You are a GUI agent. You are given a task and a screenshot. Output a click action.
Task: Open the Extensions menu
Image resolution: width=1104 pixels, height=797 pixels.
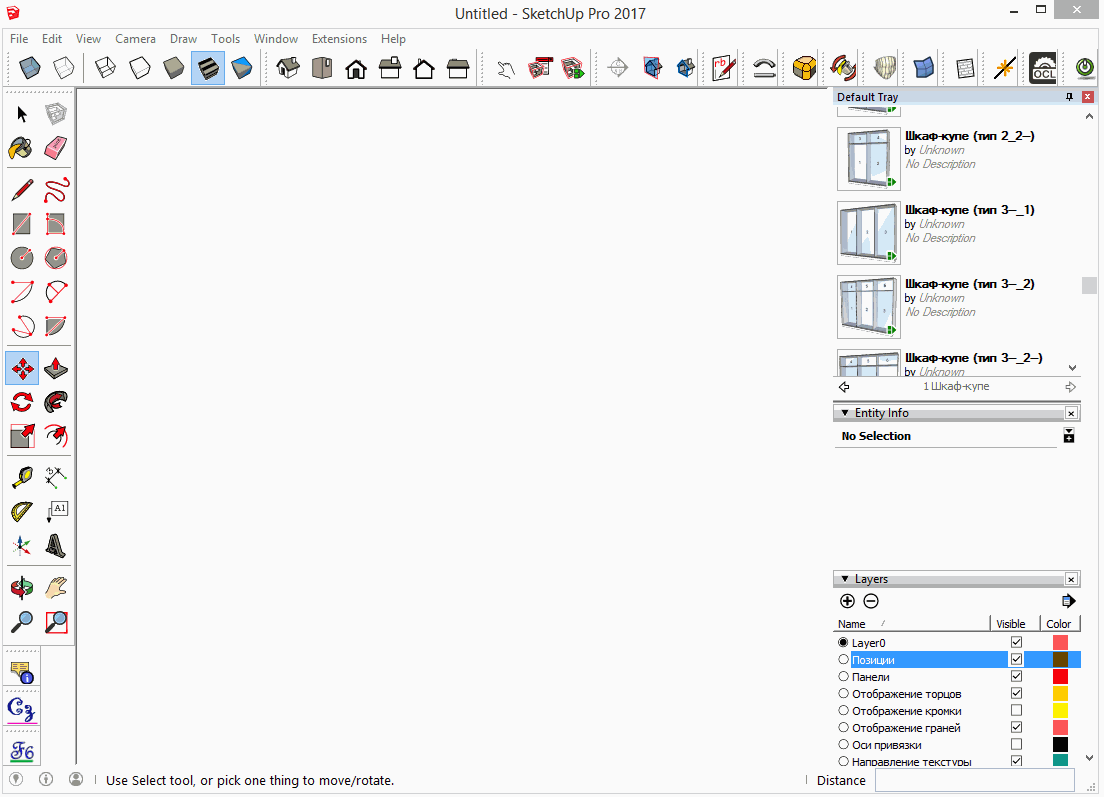pyautogui.click(x=339, y=39)
